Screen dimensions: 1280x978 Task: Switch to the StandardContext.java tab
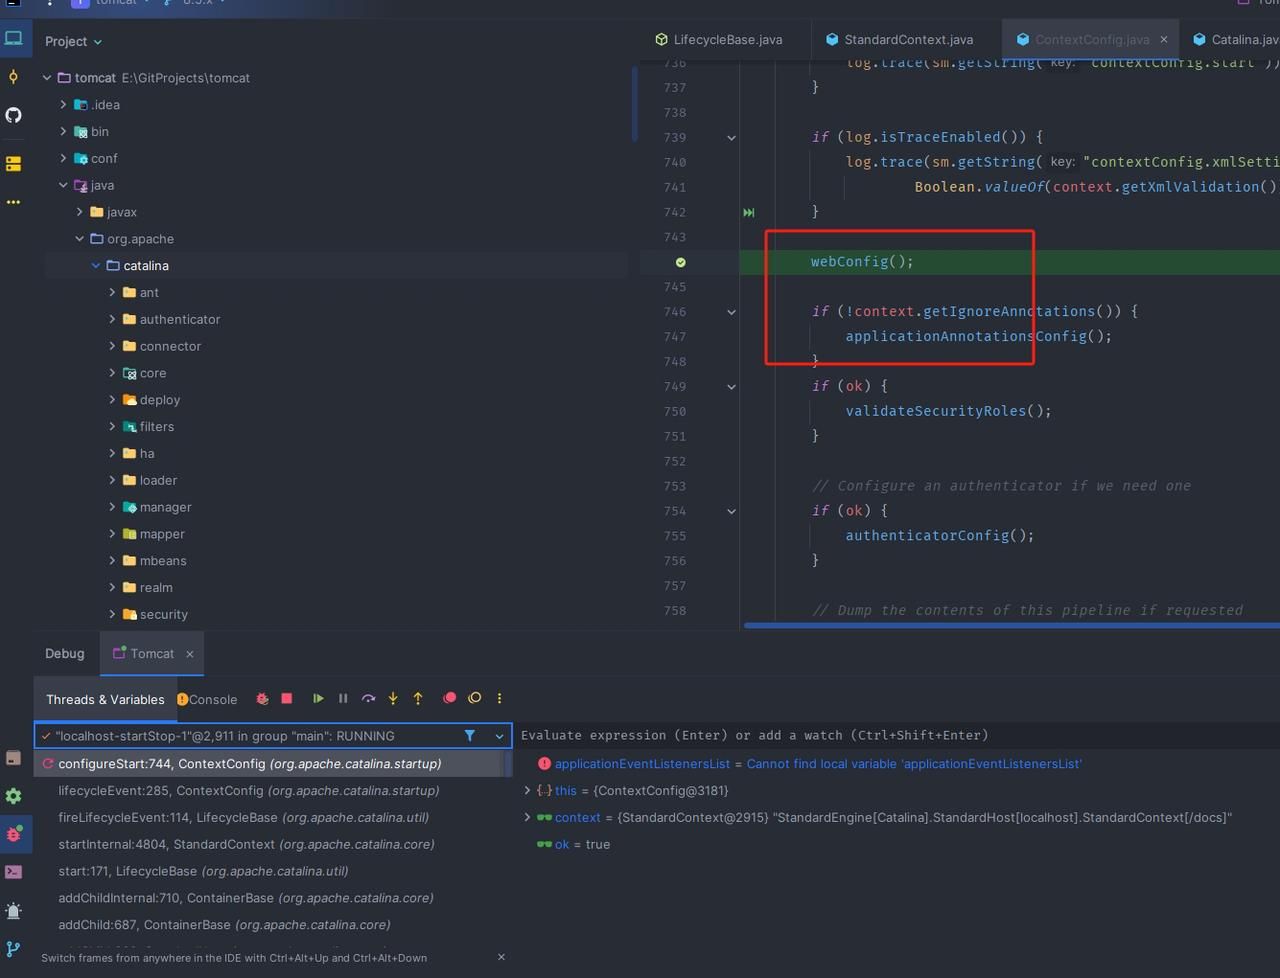[x=898, y=40]
